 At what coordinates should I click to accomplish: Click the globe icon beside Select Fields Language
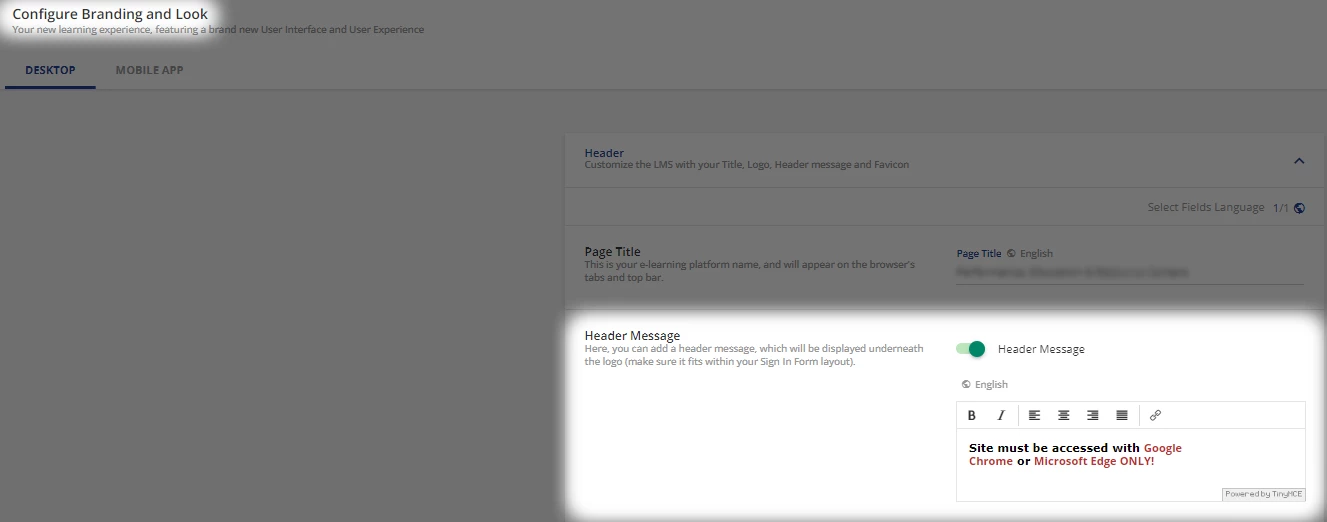tap(1299, 208)
